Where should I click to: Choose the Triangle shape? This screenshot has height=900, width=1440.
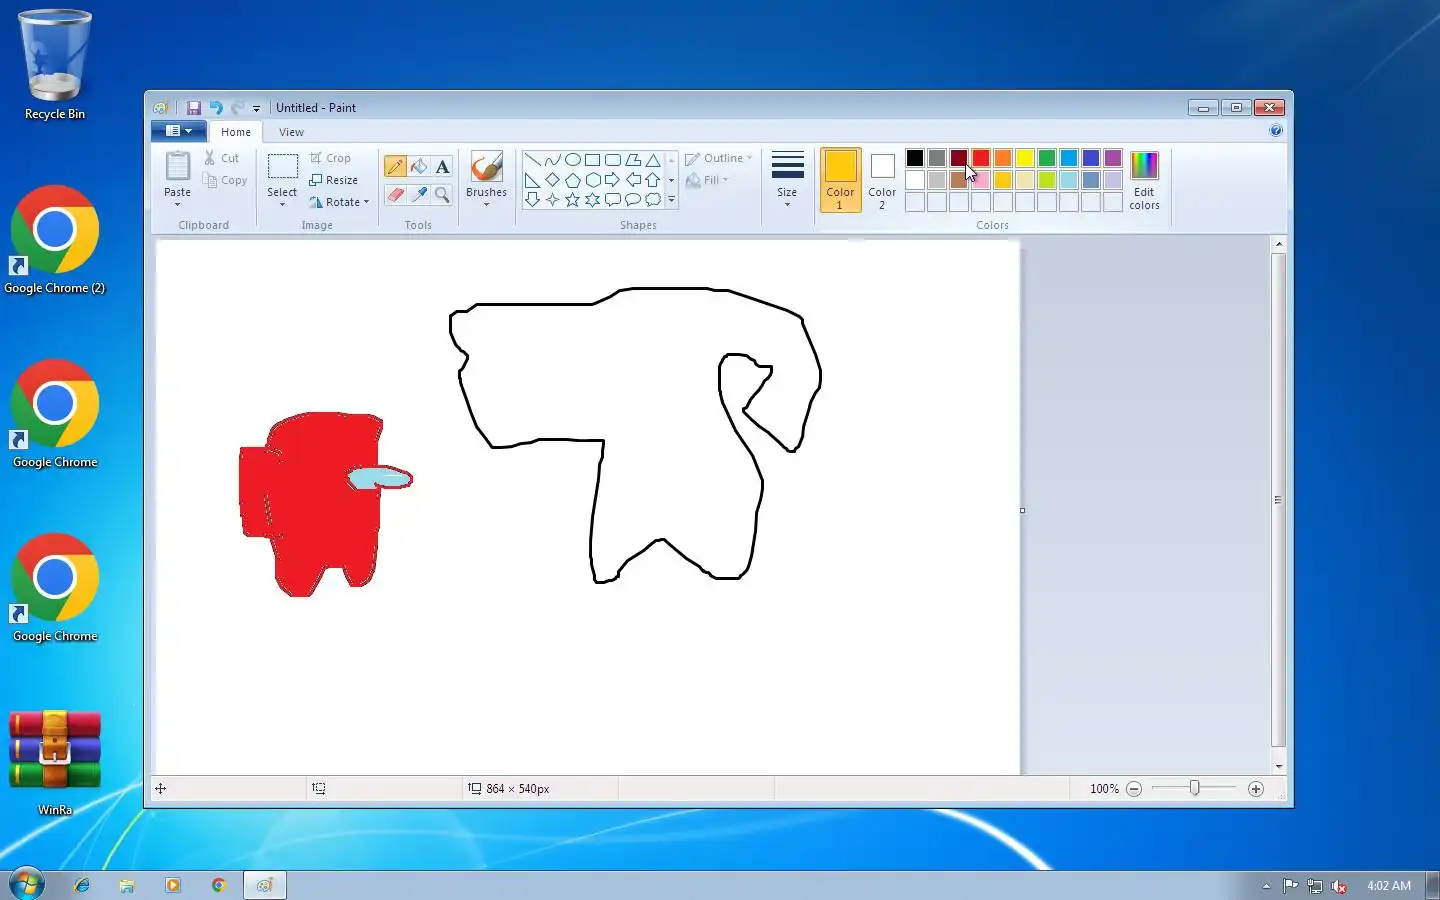653,160
